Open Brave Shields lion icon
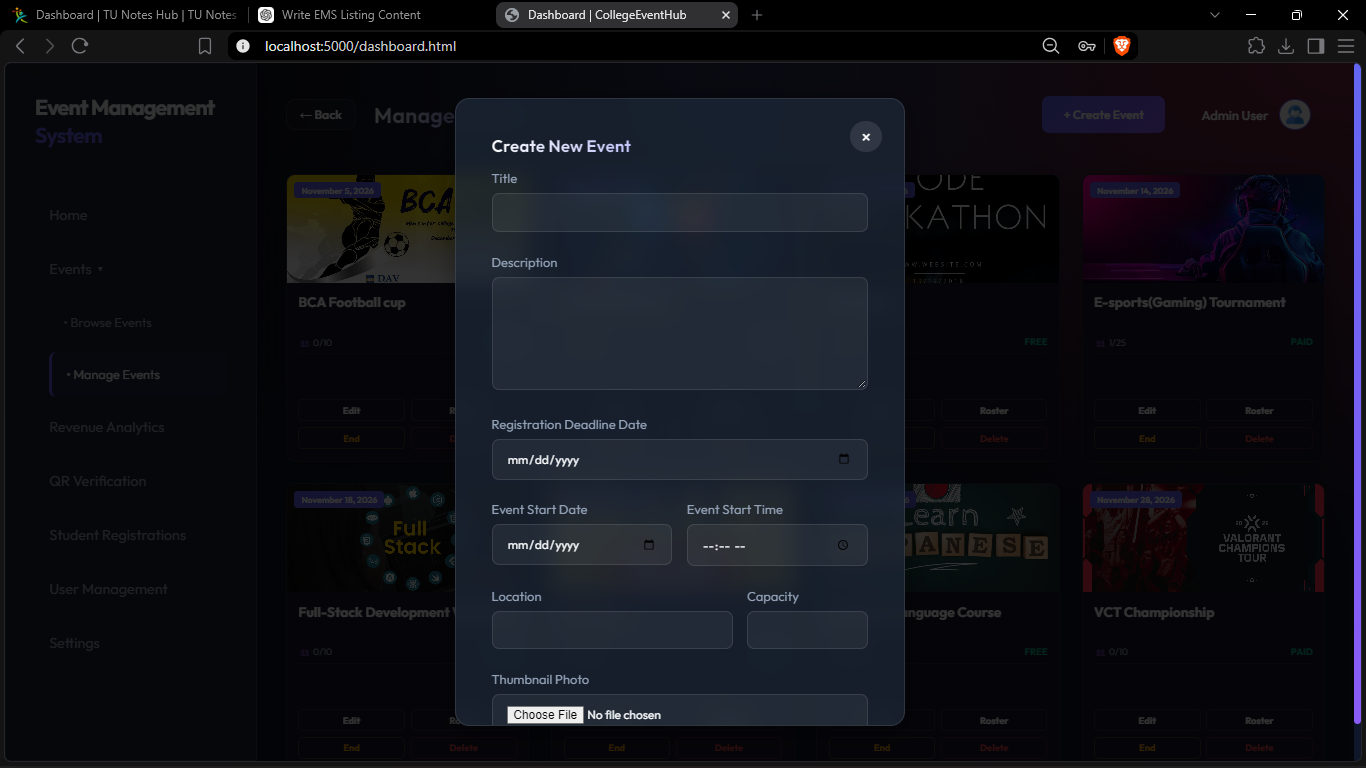Image resolution: width=1366 pixels, height=768 pixels. pos(1121,46)
